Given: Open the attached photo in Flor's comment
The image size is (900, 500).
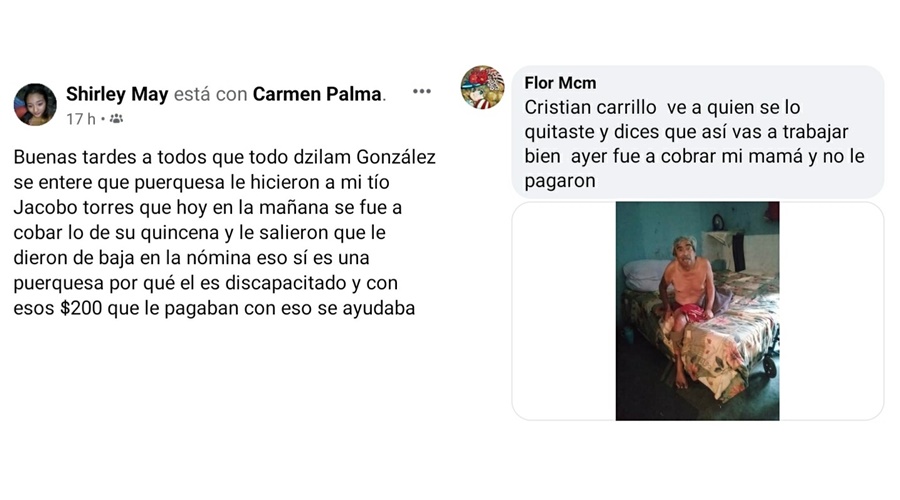Looking at the screenshot, I should (697, 311).
